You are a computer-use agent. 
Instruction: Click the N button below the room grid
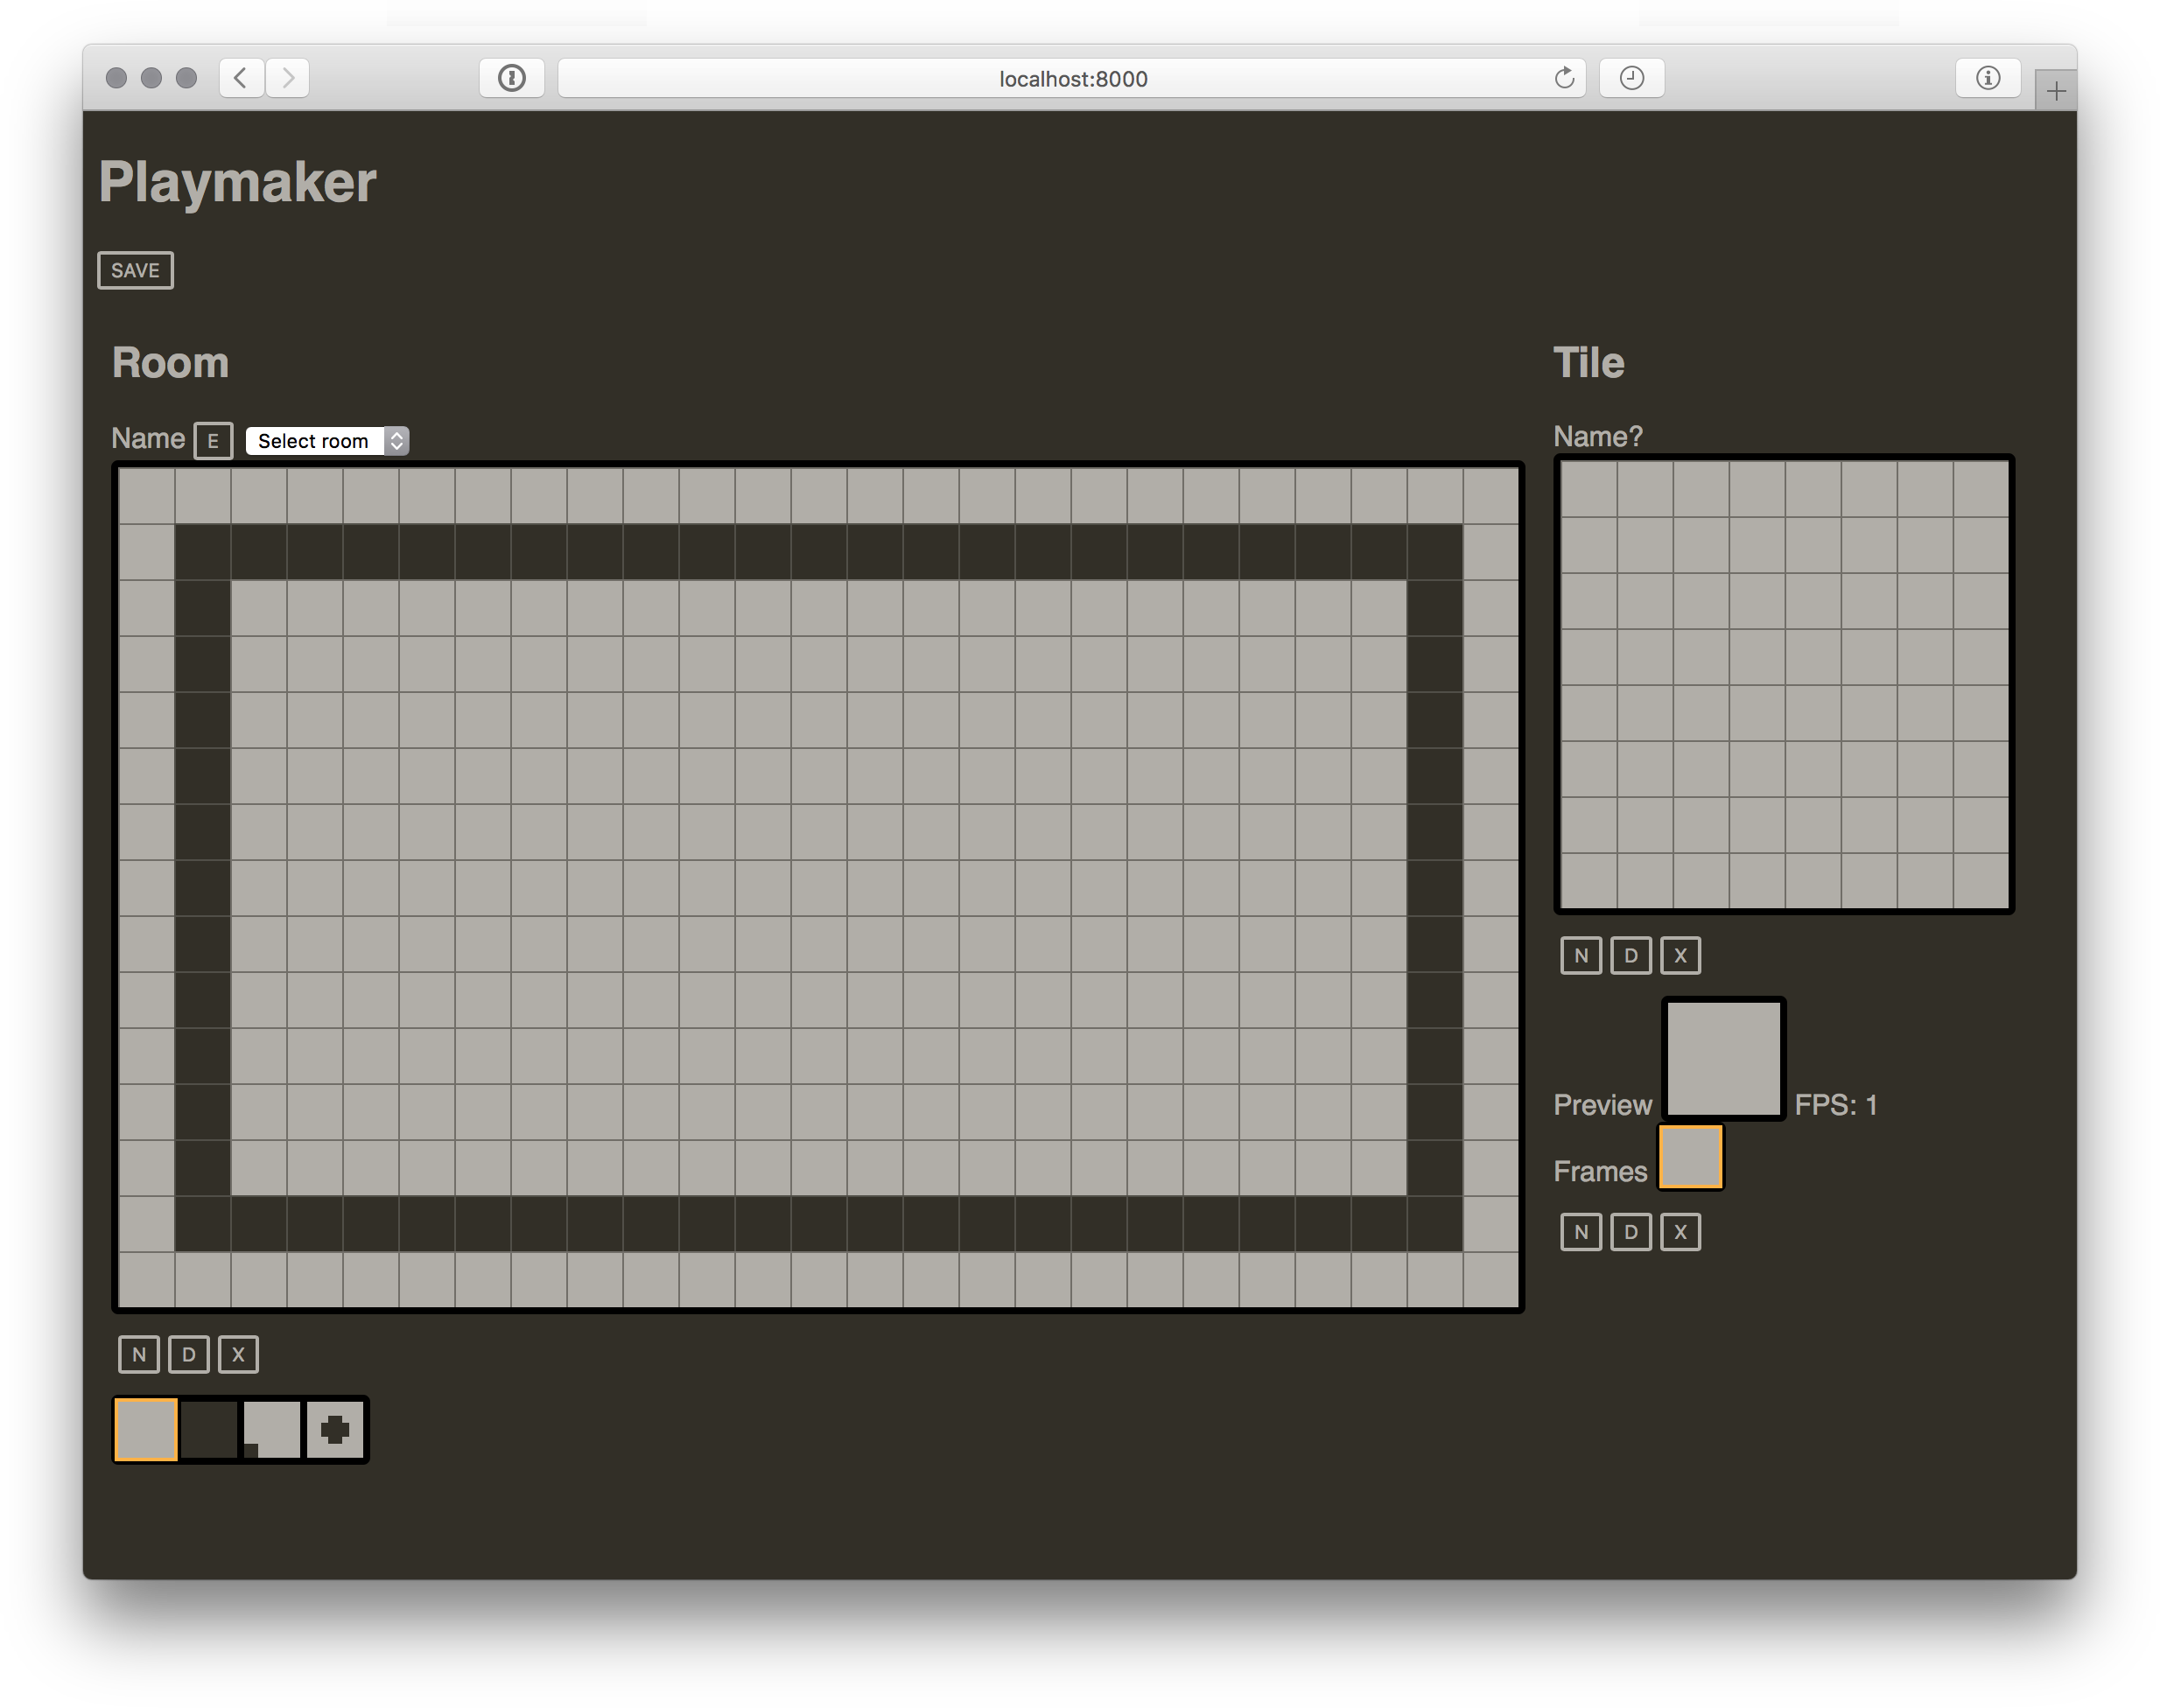[x=139, y=1354]
